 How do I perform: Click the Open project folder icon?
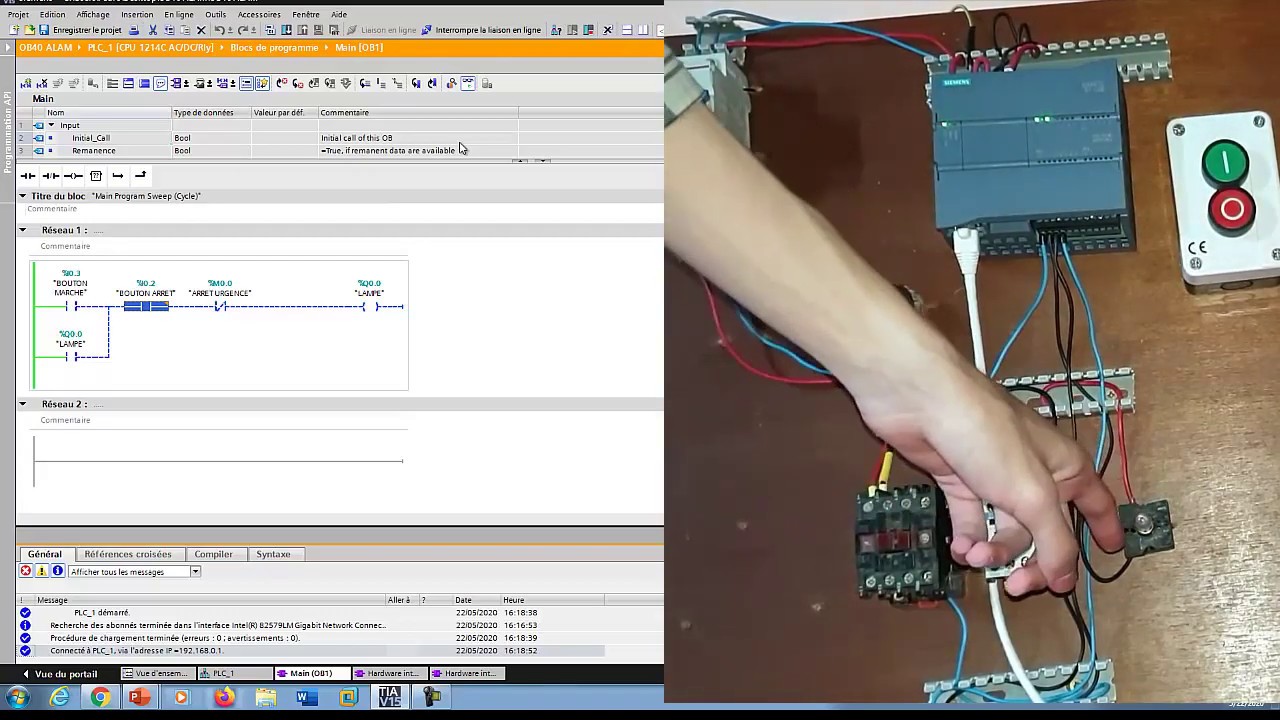(28, 30)
